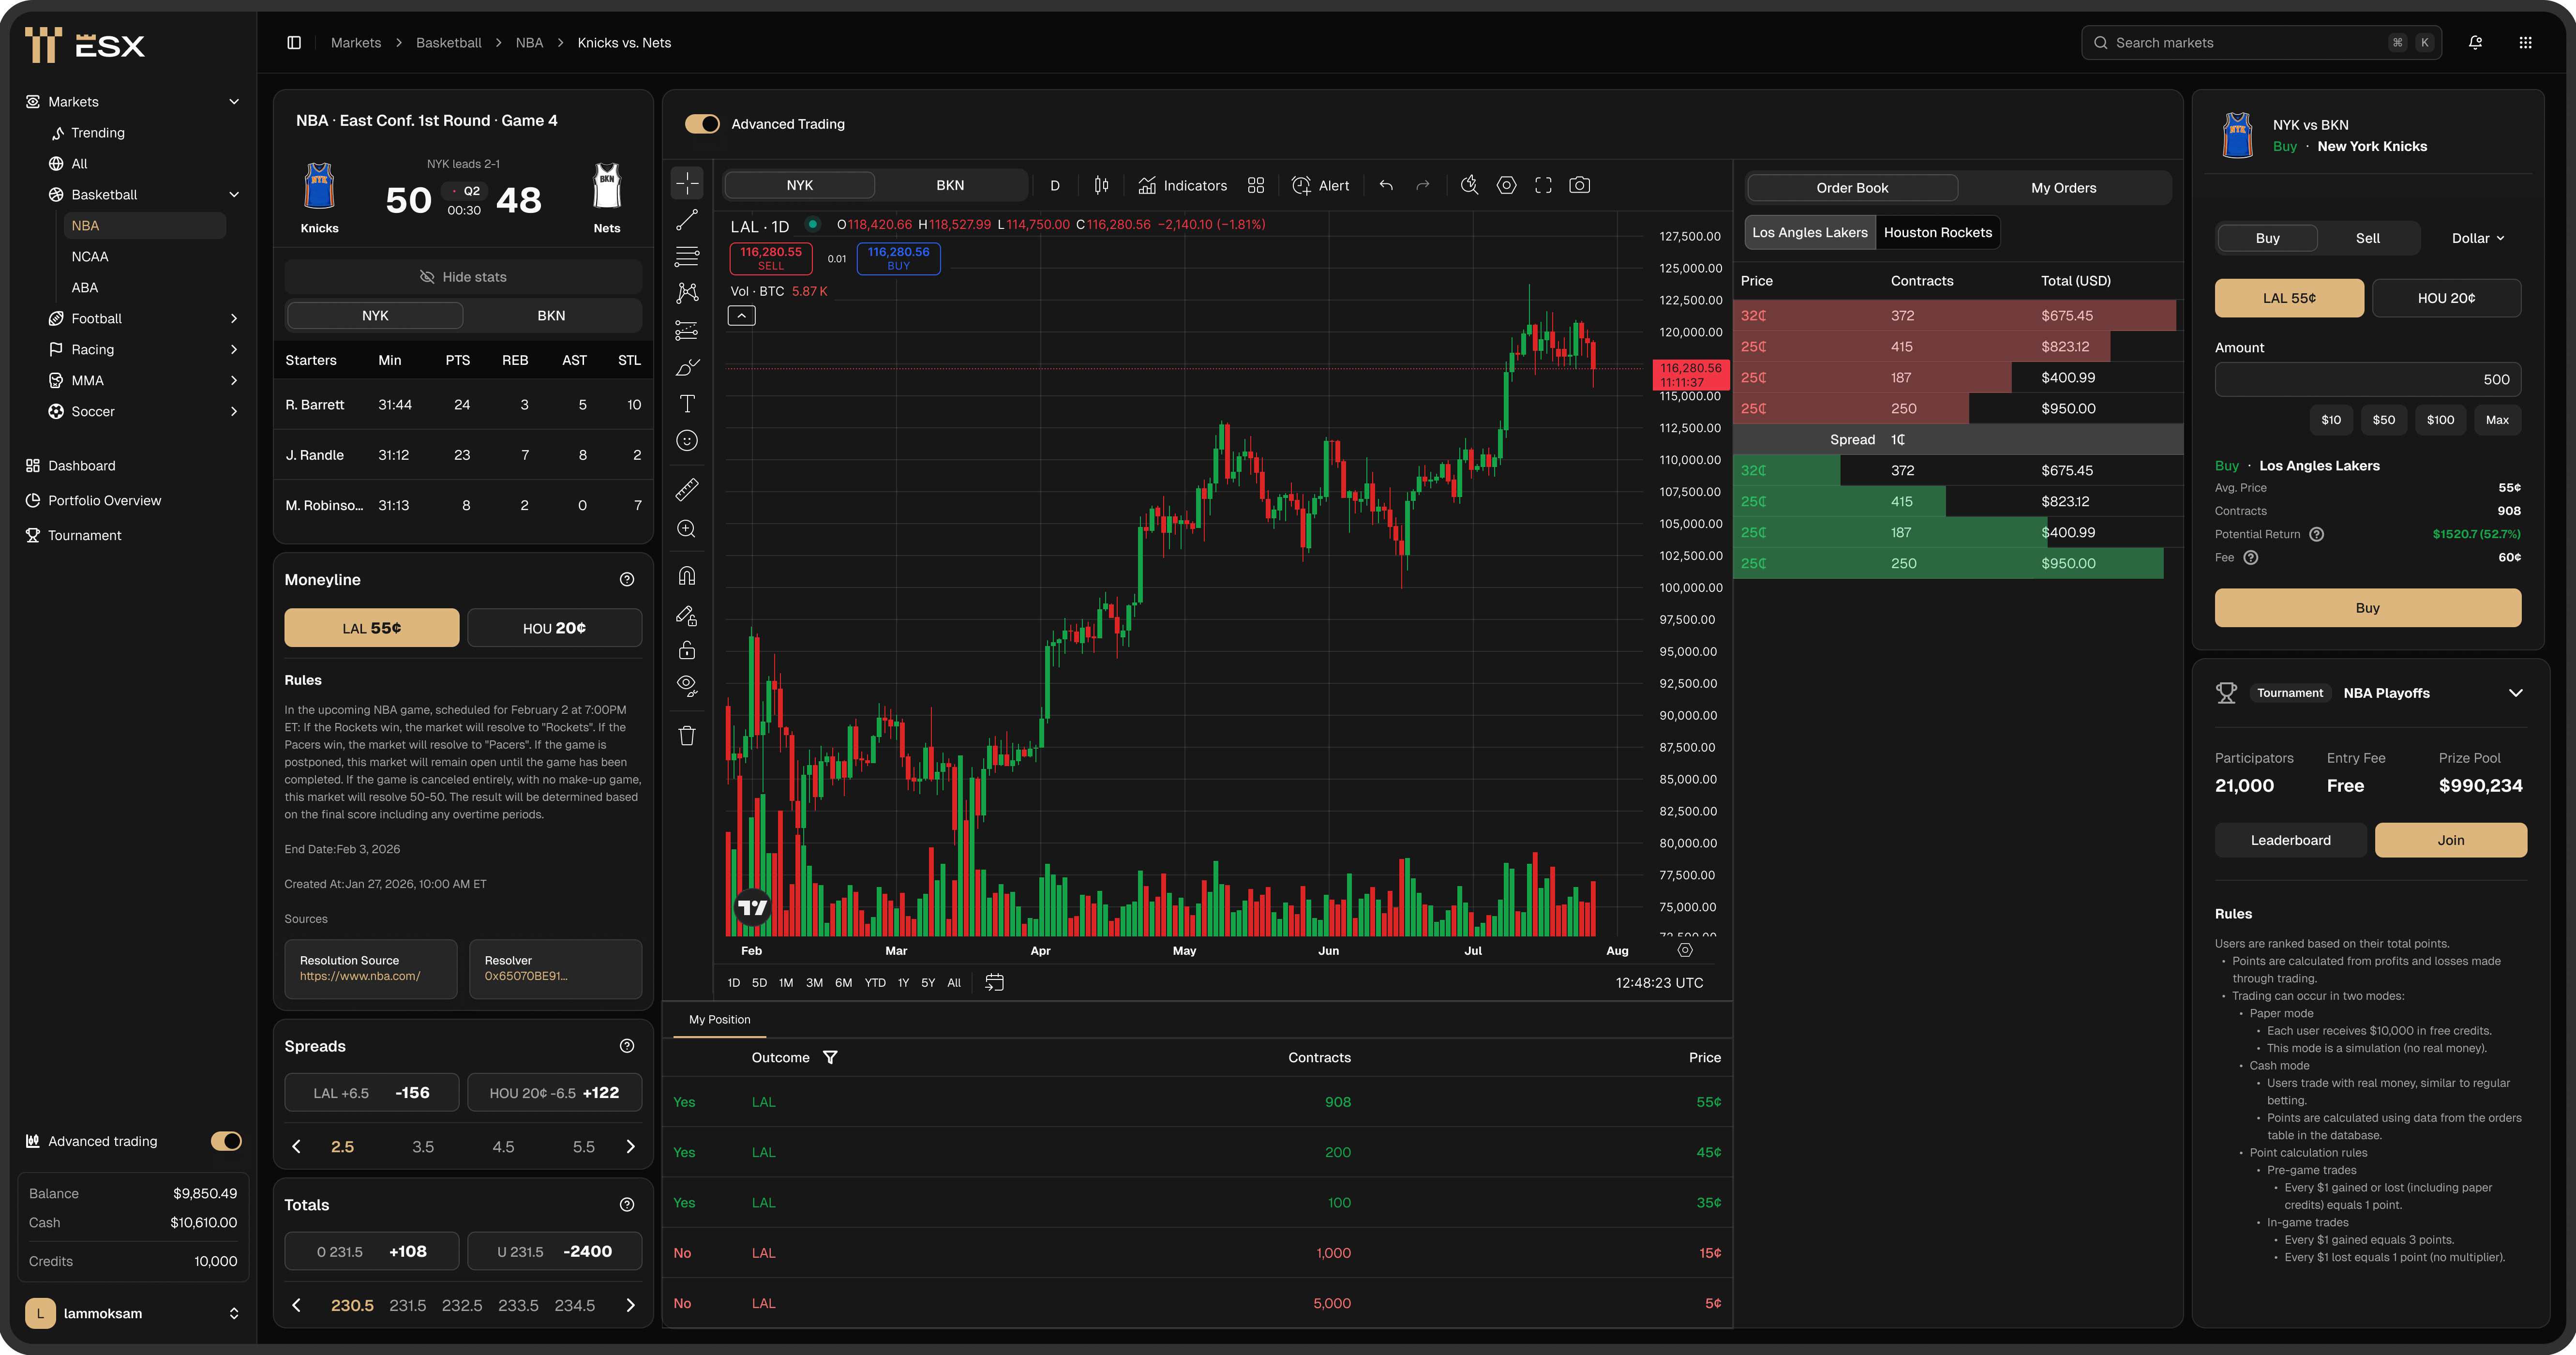
Task: Toggle hide all drawings eye icon
Action: (x=687, y=686)
